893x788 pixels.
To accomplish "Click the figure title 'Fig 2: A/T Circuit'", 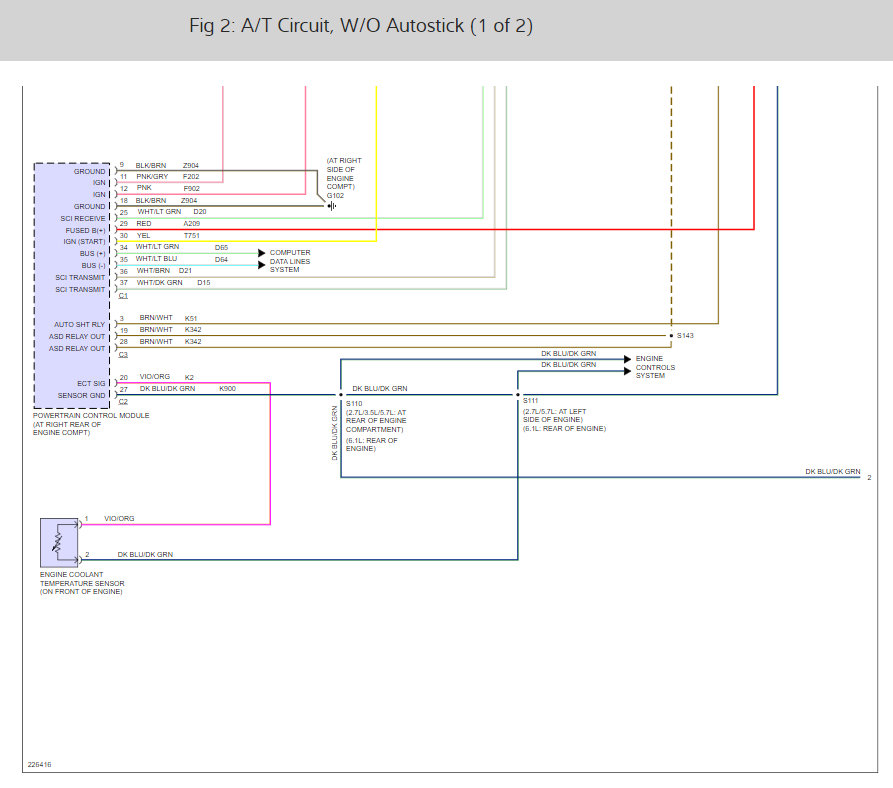I will [x=361, y=27].
